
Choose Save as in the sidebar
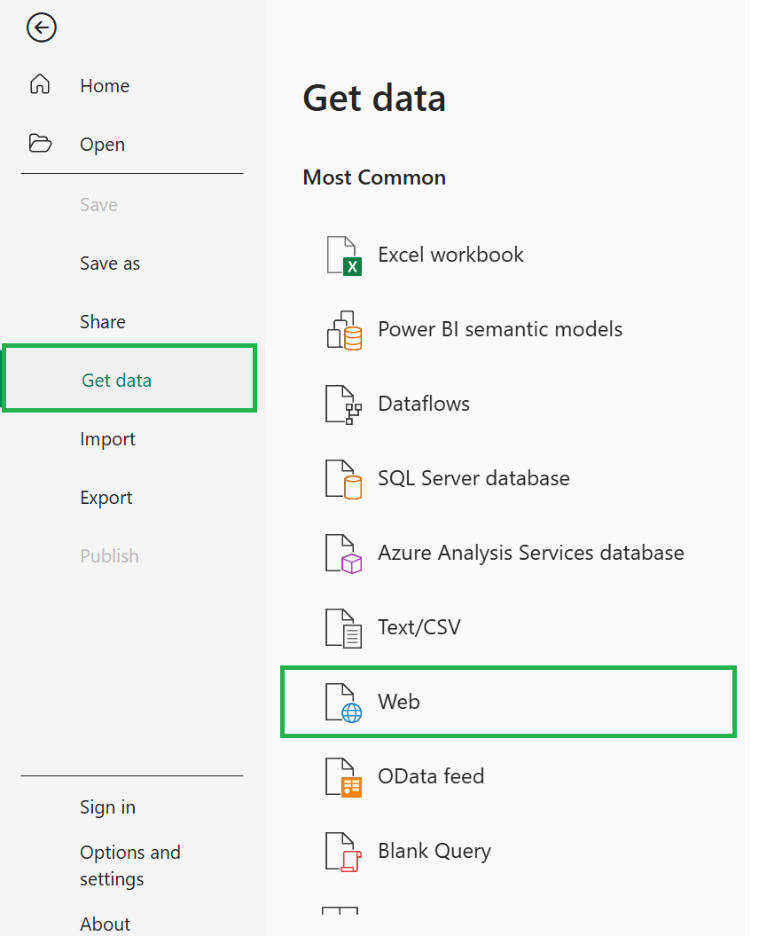point(110,263)
